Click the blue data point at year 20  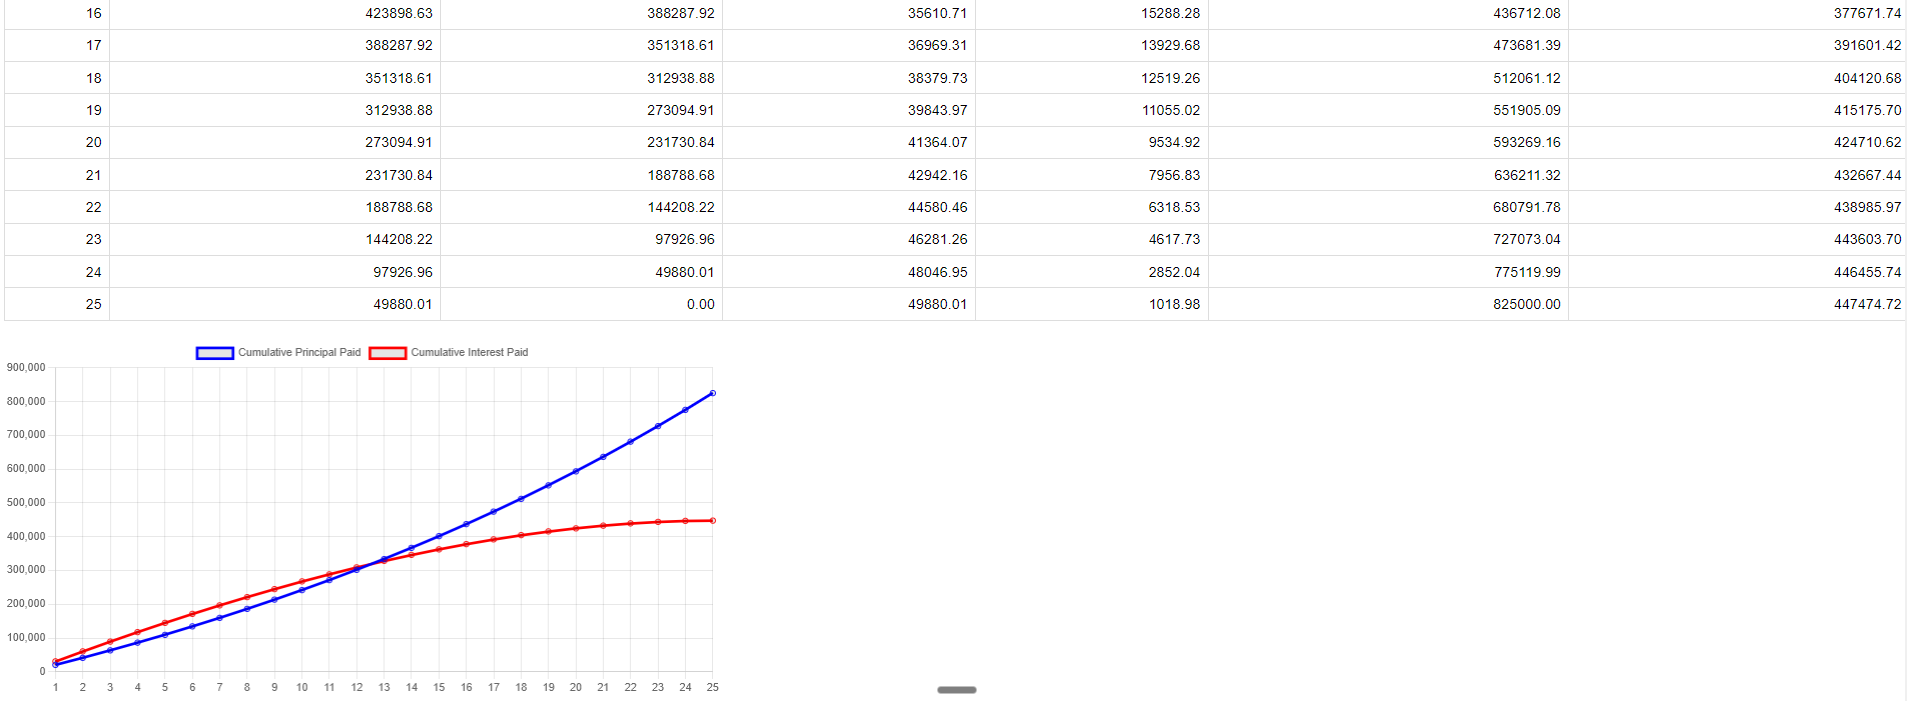click(x=576, y=471)
